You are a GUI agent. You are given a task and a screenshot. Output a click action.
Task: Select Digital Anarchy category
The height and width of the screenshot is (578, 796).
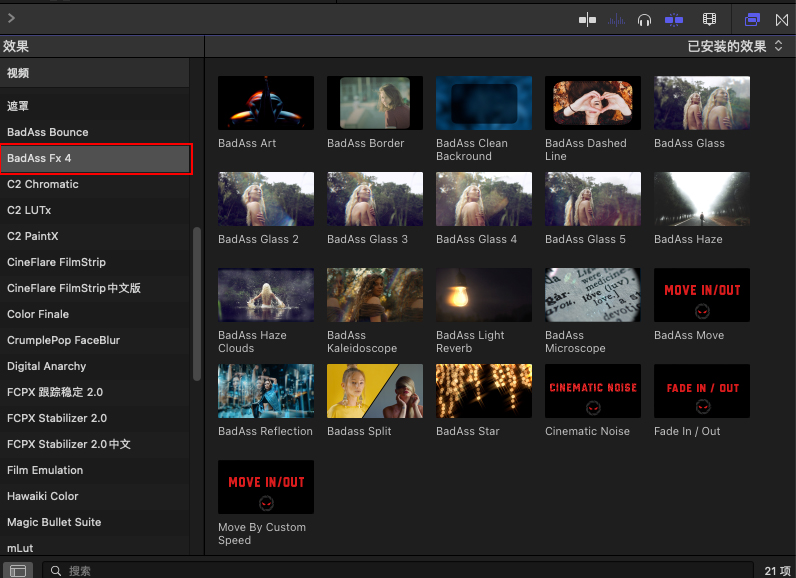94,366
